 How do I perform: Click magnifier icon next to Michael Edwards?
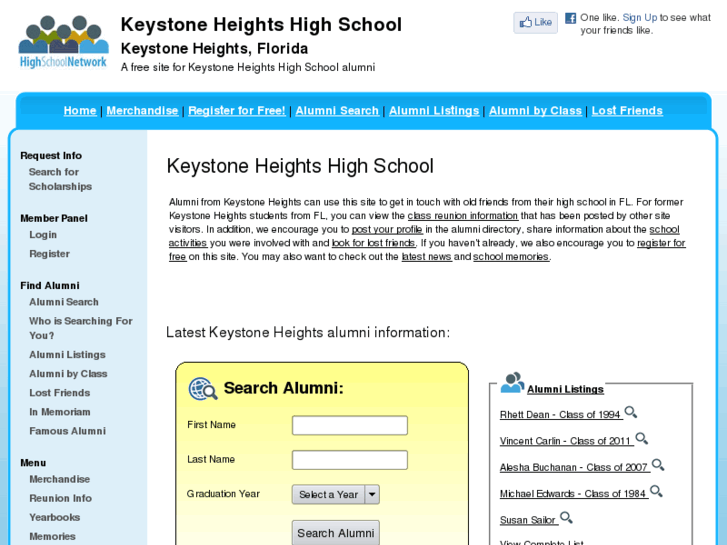[656, 491]
